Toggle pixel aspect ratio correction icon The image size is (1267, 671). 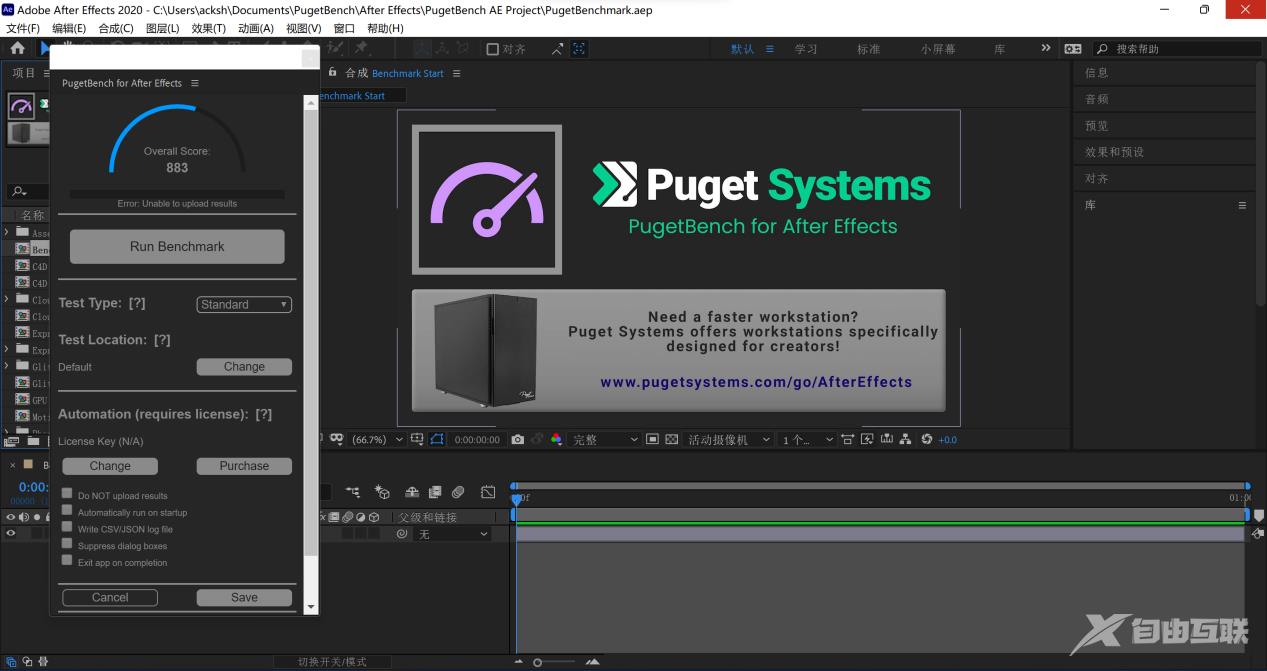click(847, 439)
